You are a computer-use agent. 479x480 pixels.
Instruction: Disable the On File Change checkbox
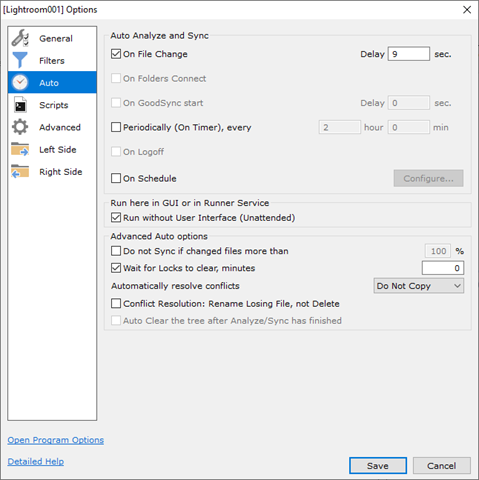[116, 54]
